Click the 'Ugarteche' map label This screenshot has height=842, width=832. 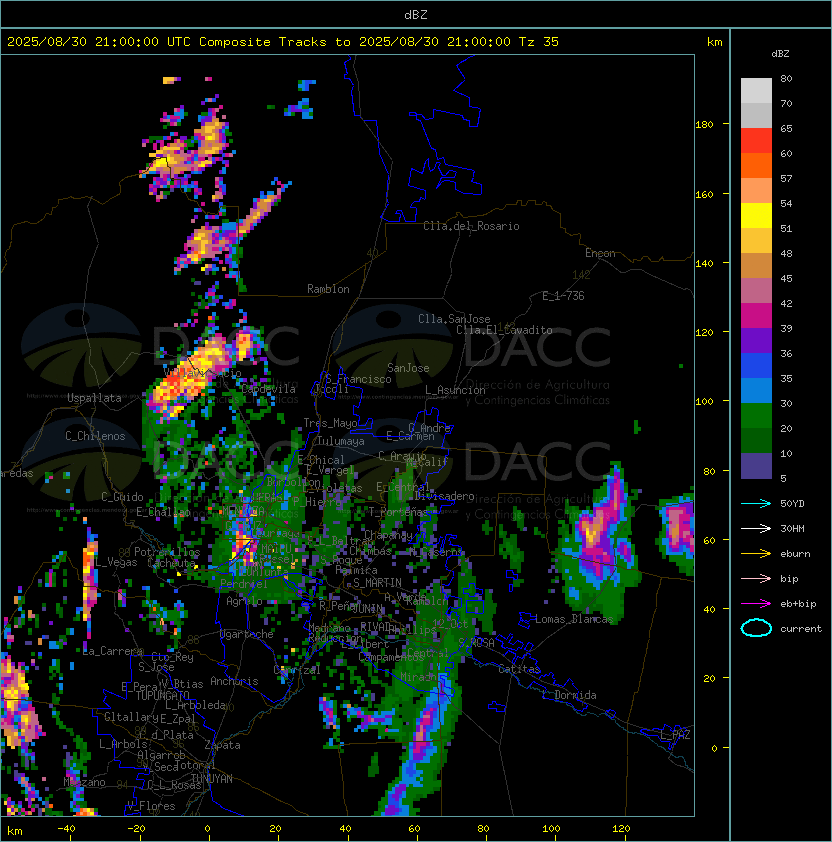coord(246,634)
